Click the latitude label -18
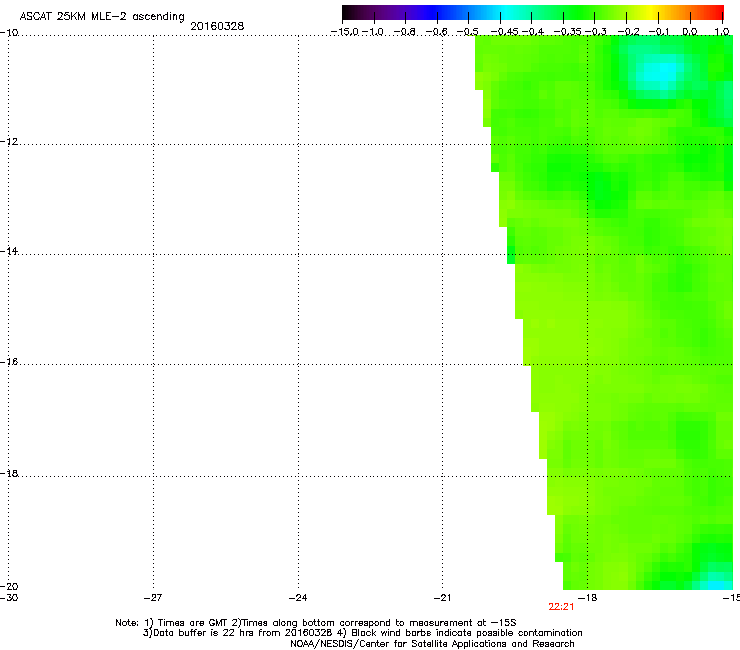Image resolution: width=740 pixels, height=650 pixels. (9, 473)
